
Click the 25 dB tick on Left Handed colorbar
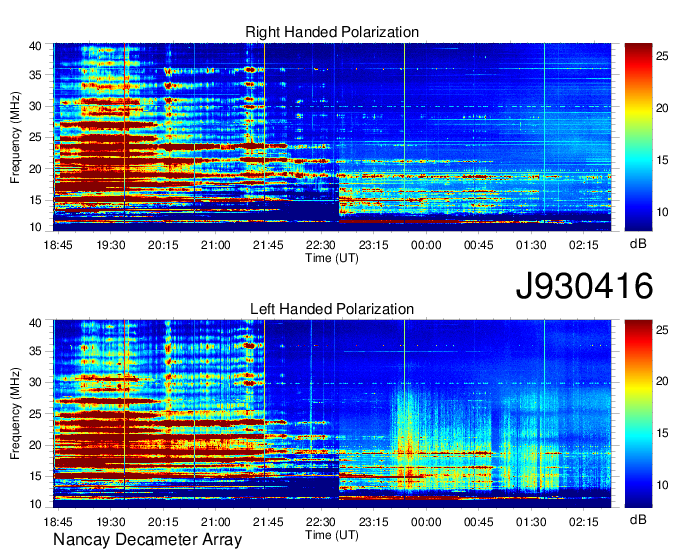tap(662, 330)
